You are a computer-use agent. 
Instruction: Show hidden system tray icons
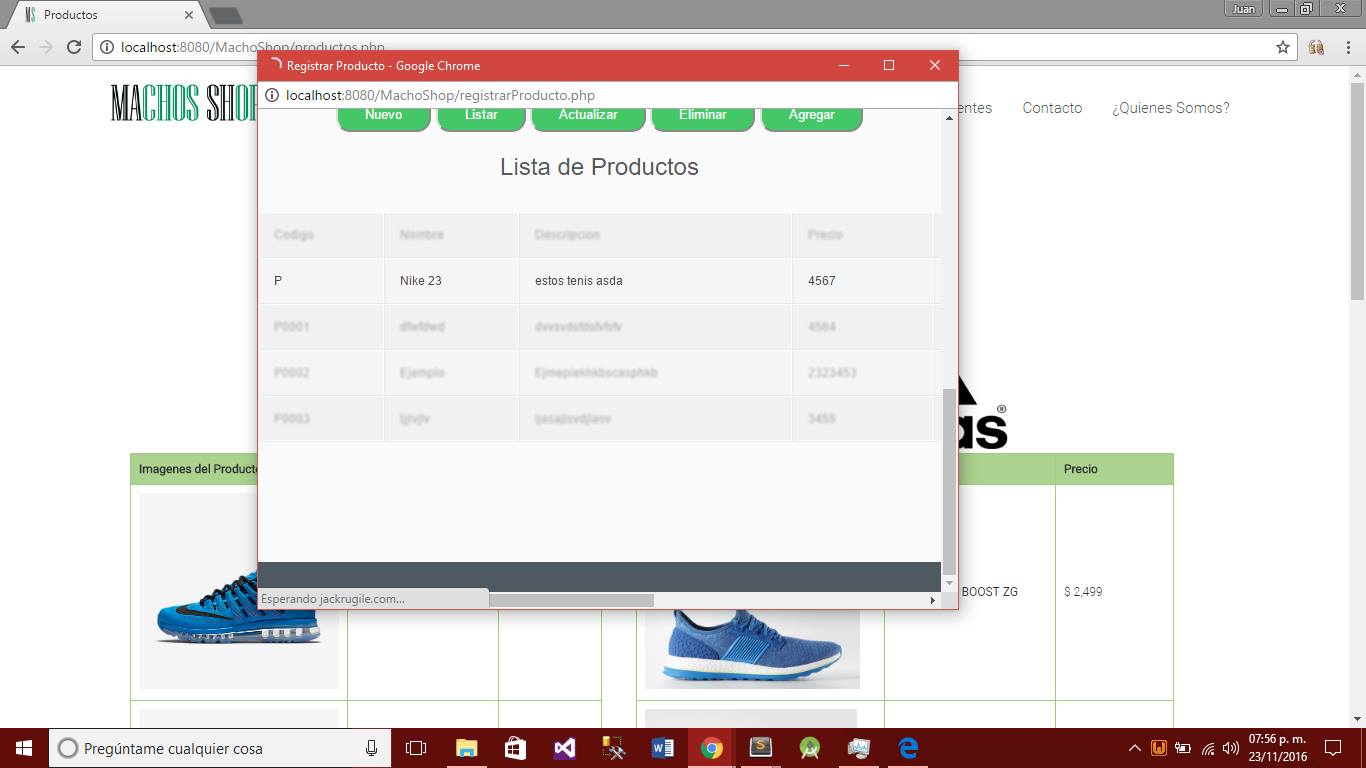pos(1135,748)
